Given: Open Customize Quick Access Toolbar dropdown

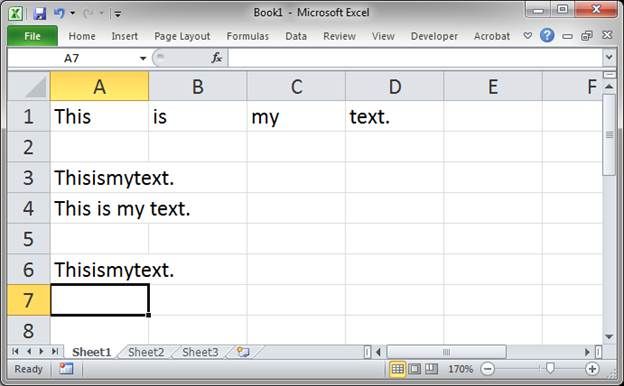Looking at the screenshot, I should 118,14.
